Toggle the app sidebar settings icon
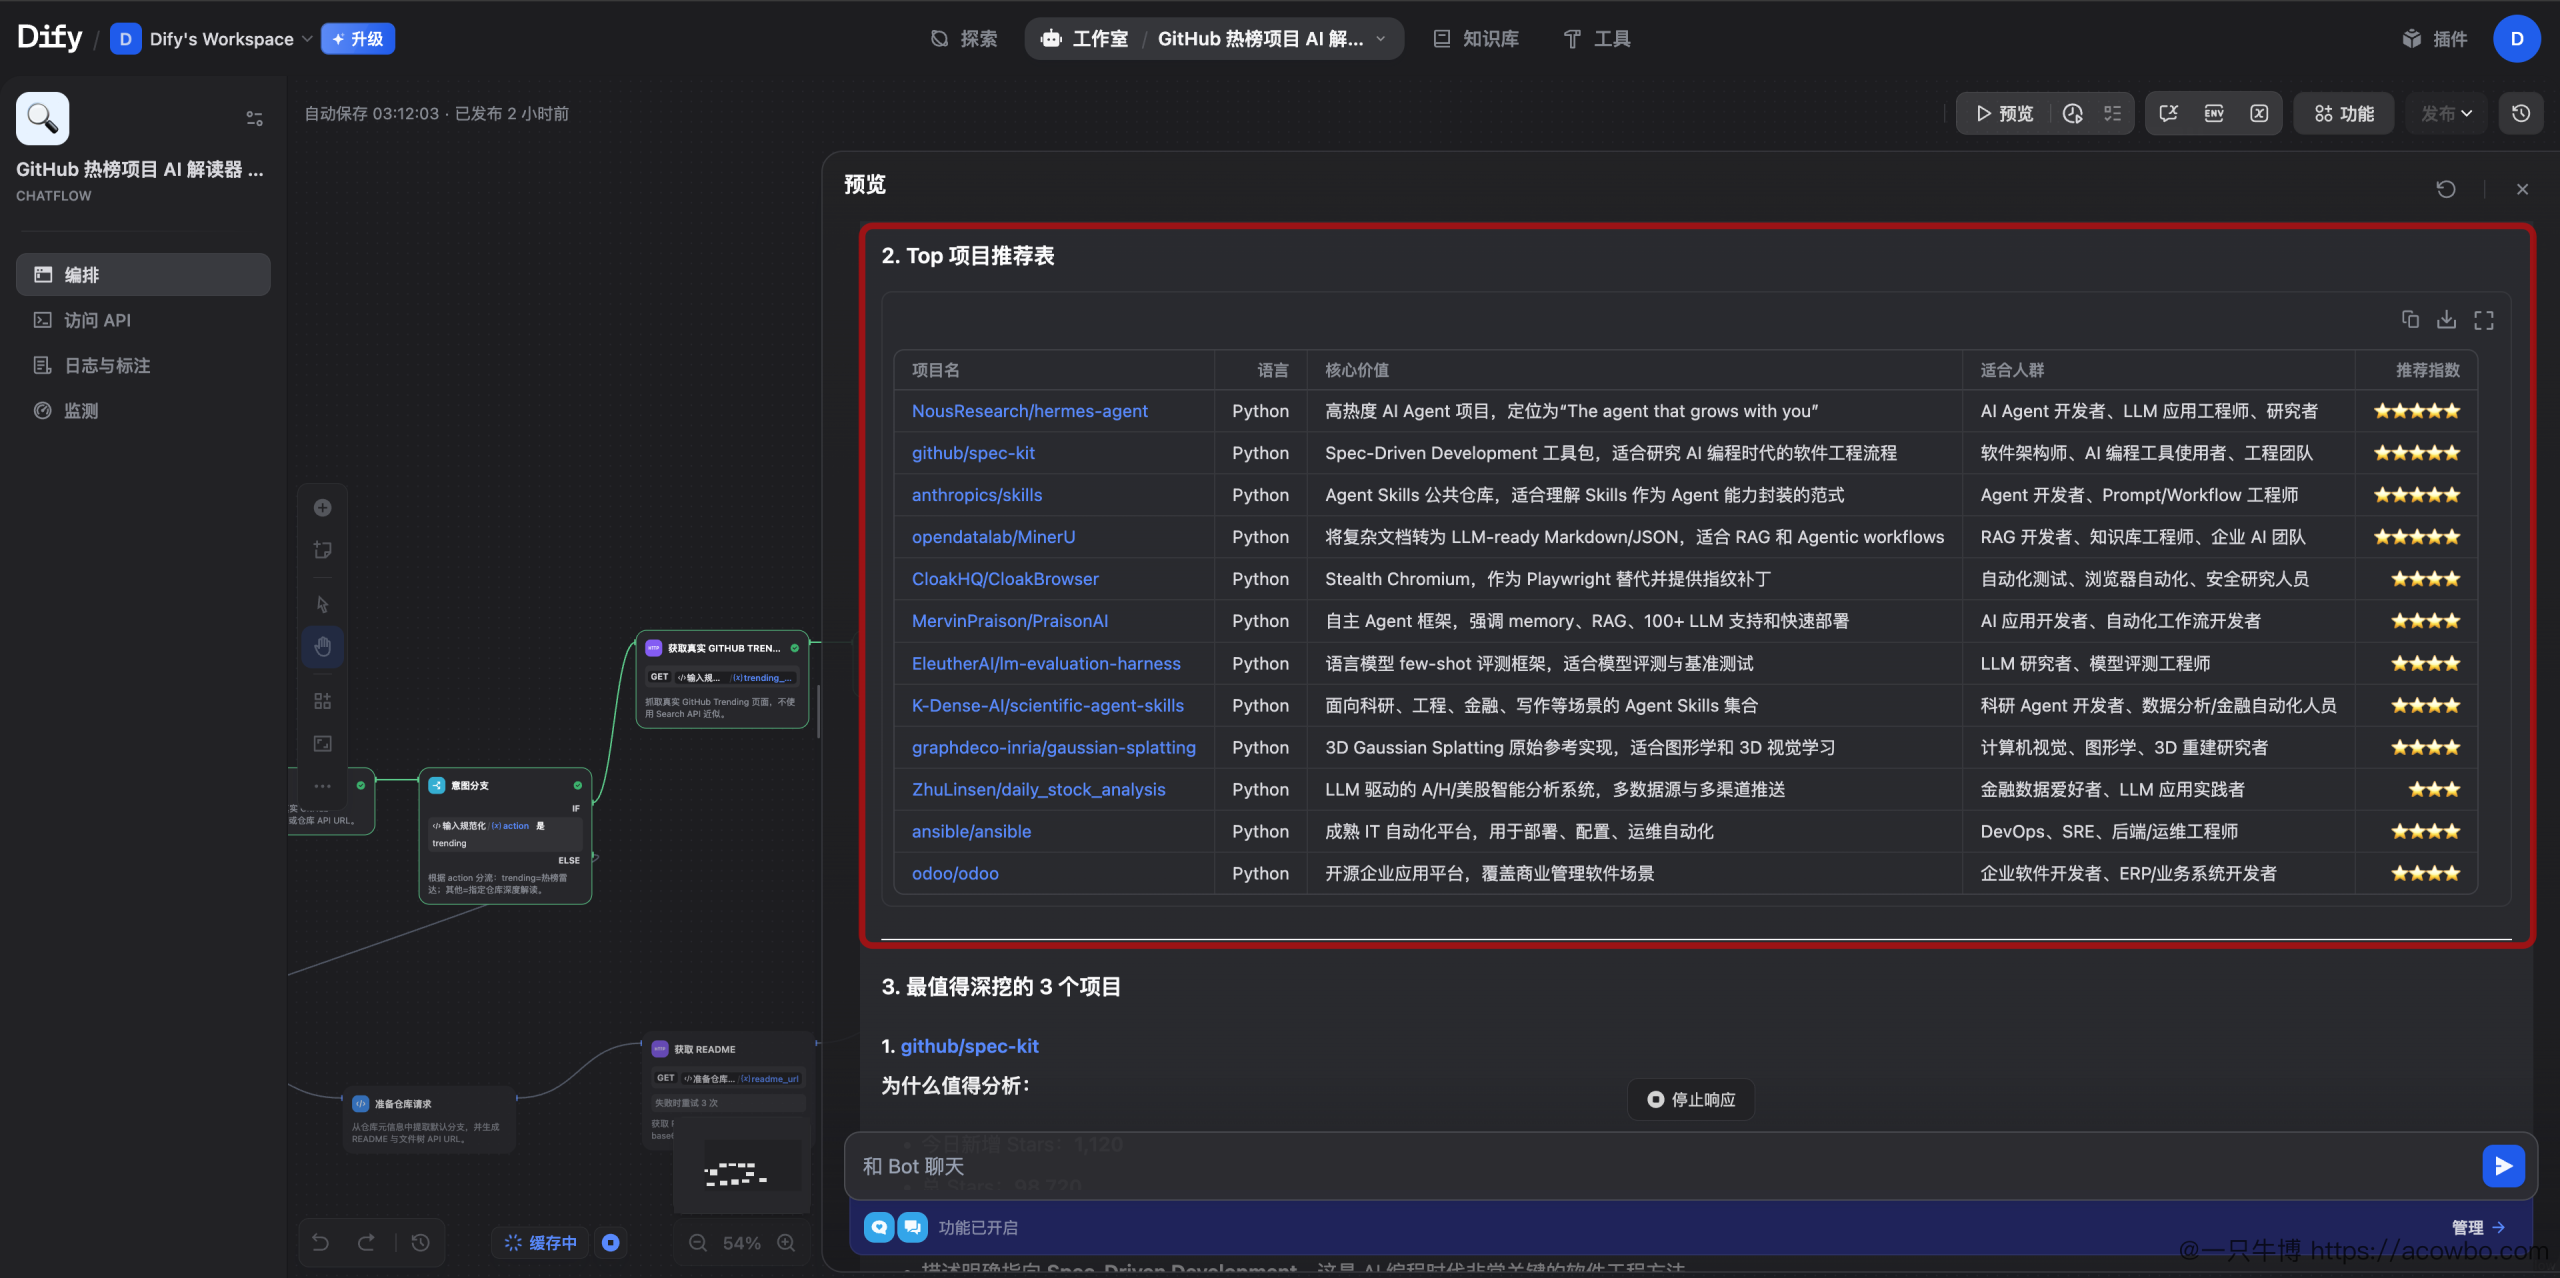Image resolution: width=2560 pixels, height=1278 pixels. tap(254, 118)
